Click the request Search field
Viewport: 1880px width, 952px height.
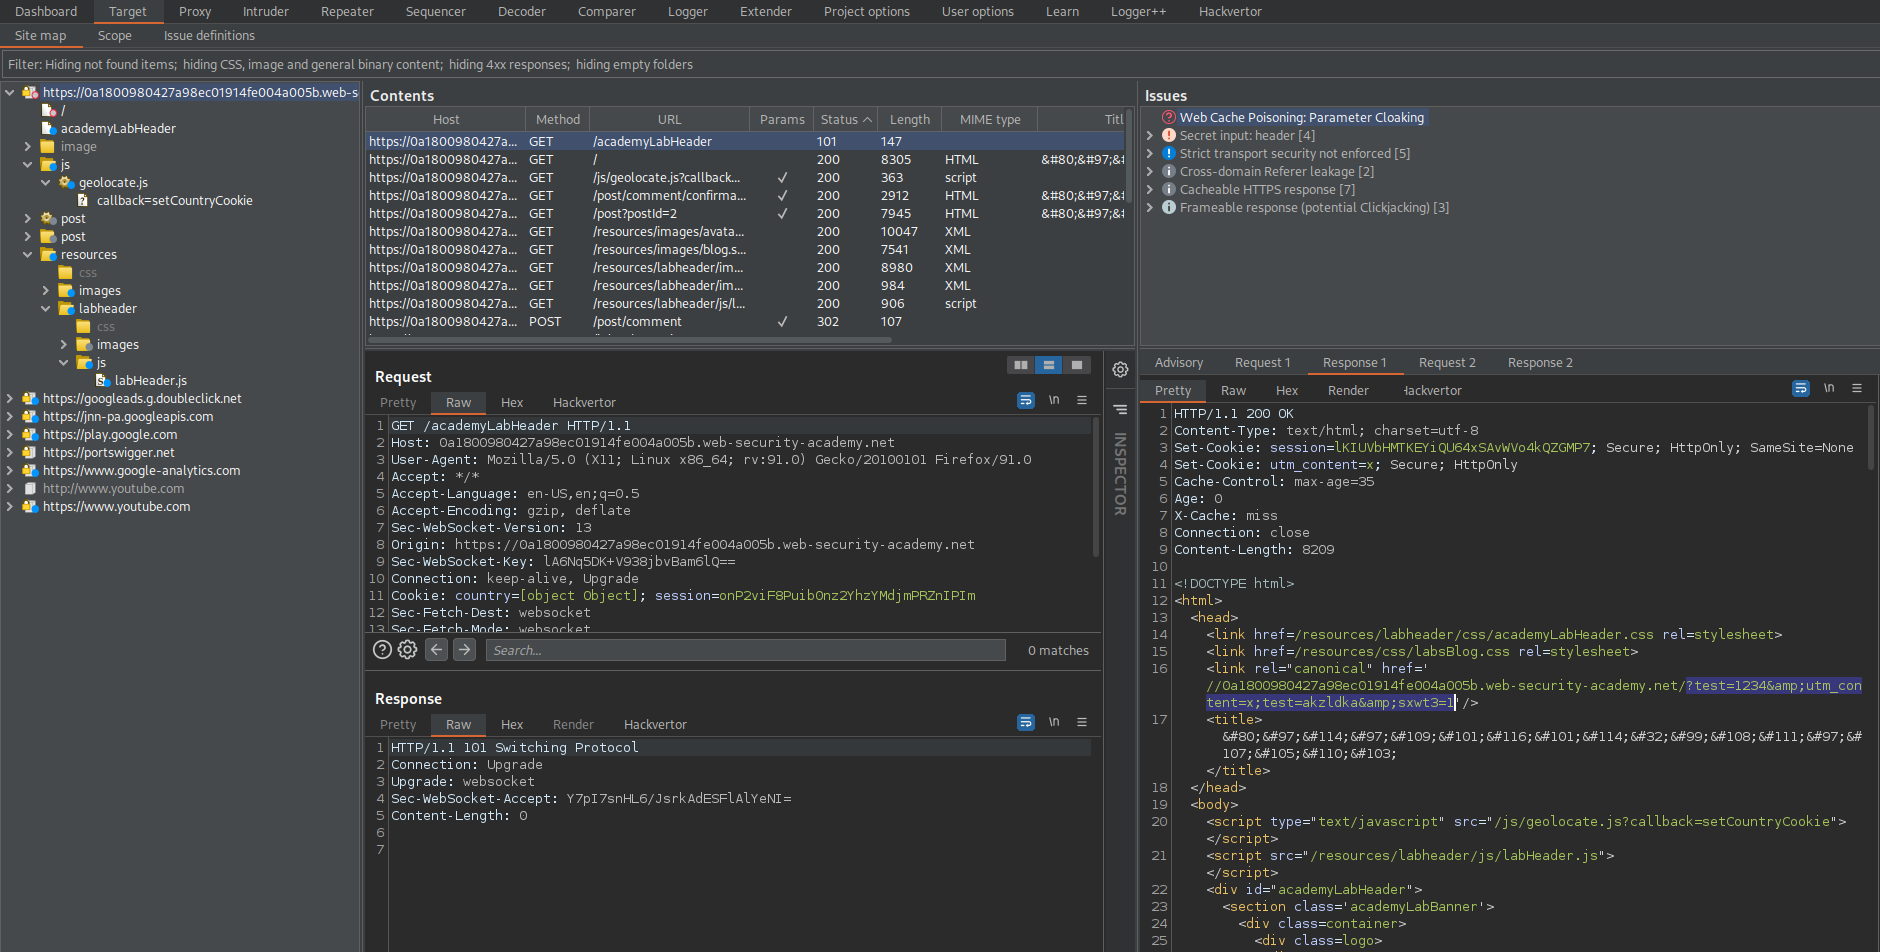(x=745, y=650)
